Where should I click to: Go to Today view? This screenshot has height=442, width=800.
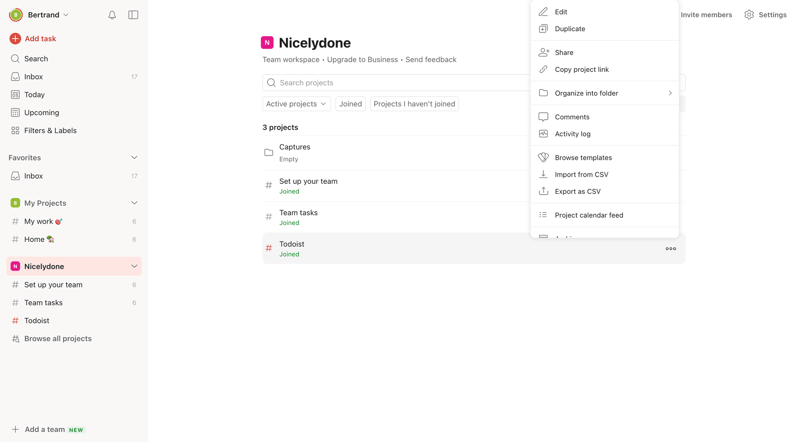(x=35, y=94)
